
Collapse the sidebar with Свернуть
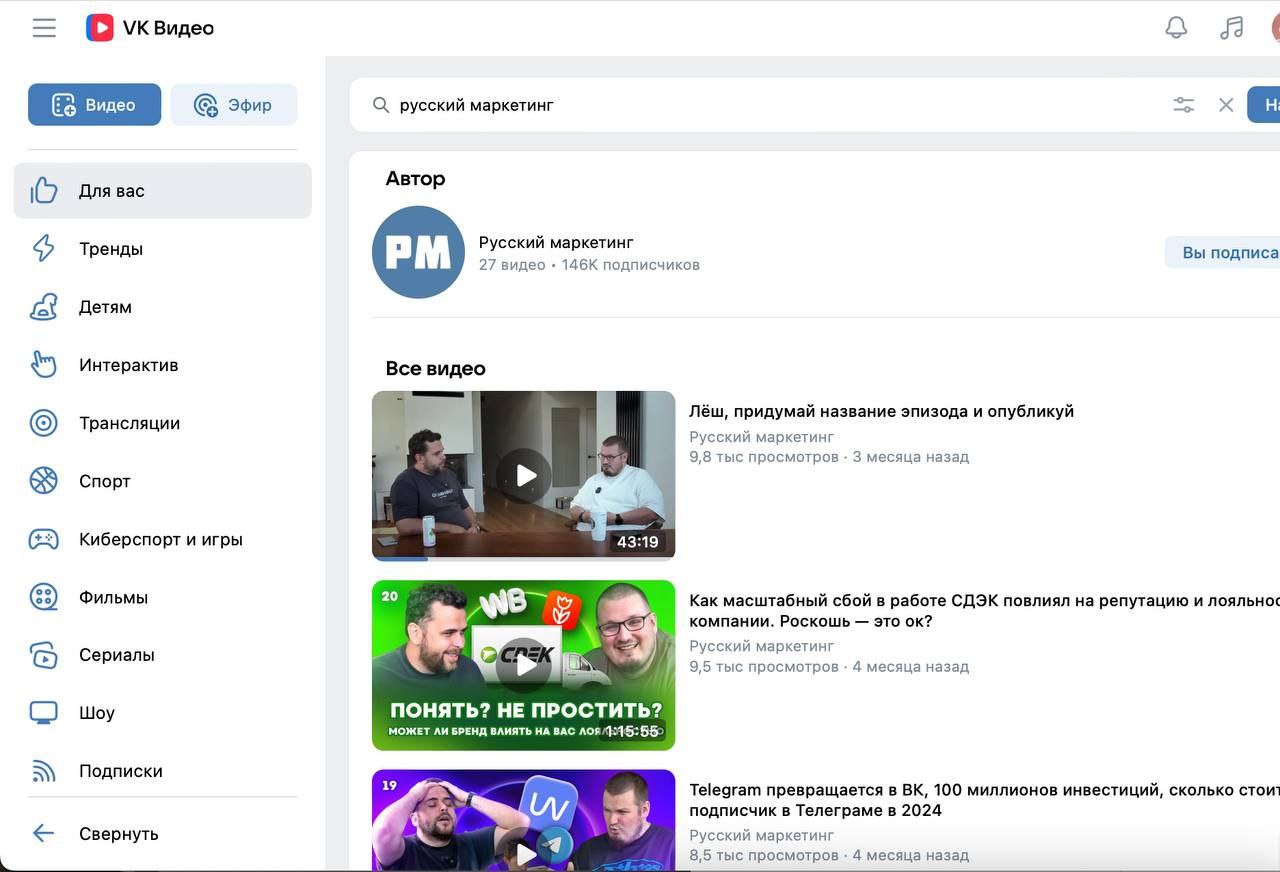pyautogui.click(x=163, y=834)
